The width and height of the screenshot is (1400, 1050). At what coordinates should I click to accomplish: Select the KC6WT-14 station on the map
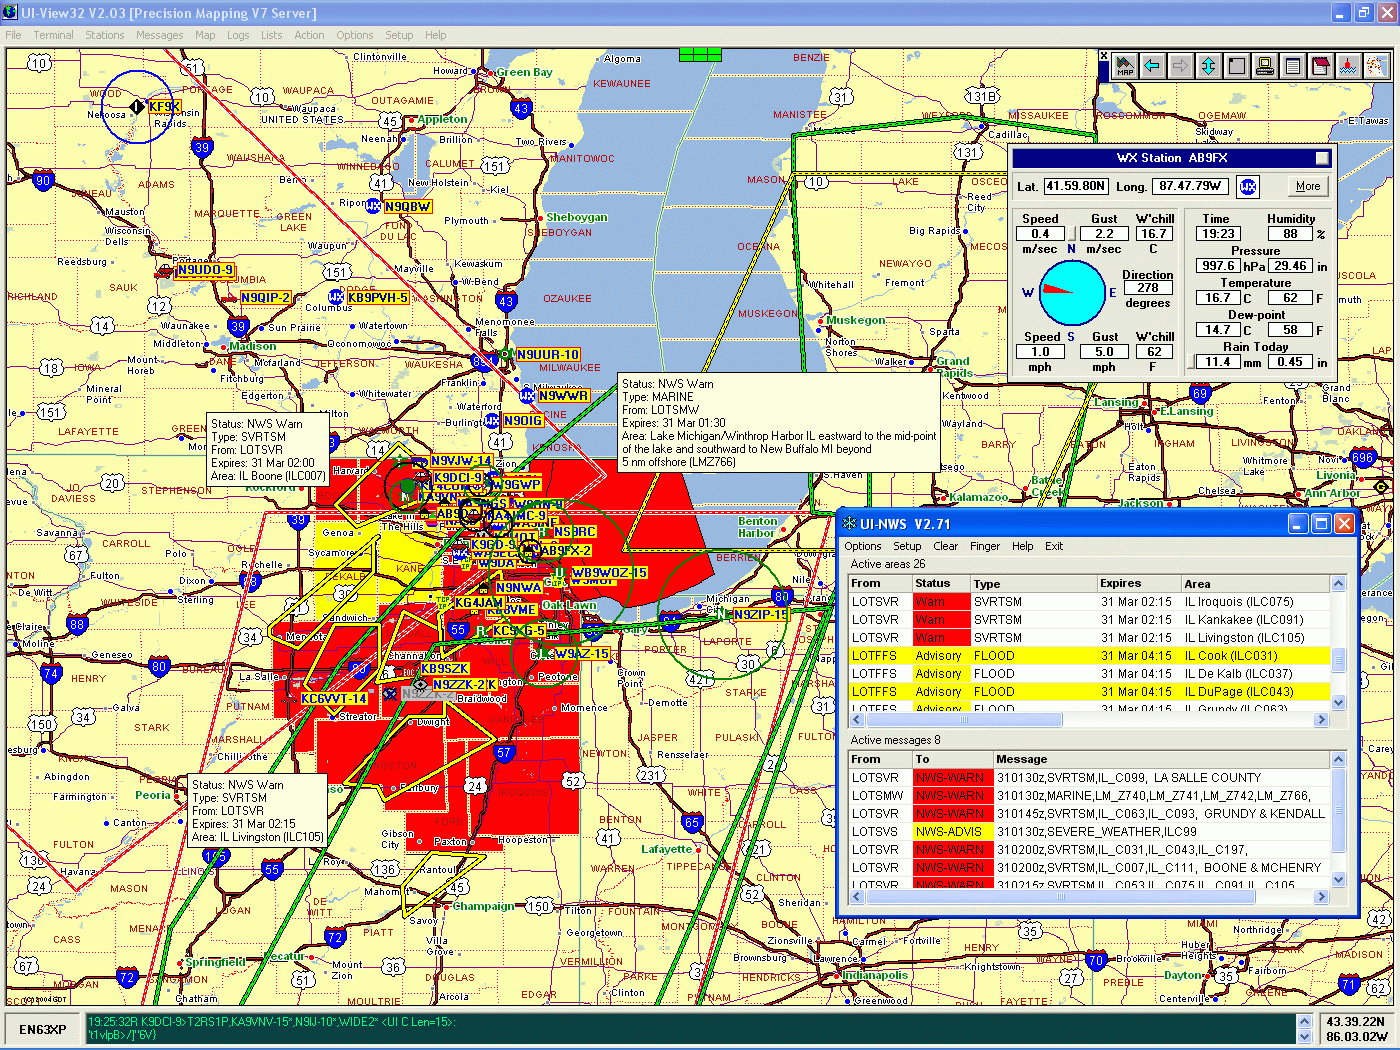pyautogui.click(x=334, y=699)
